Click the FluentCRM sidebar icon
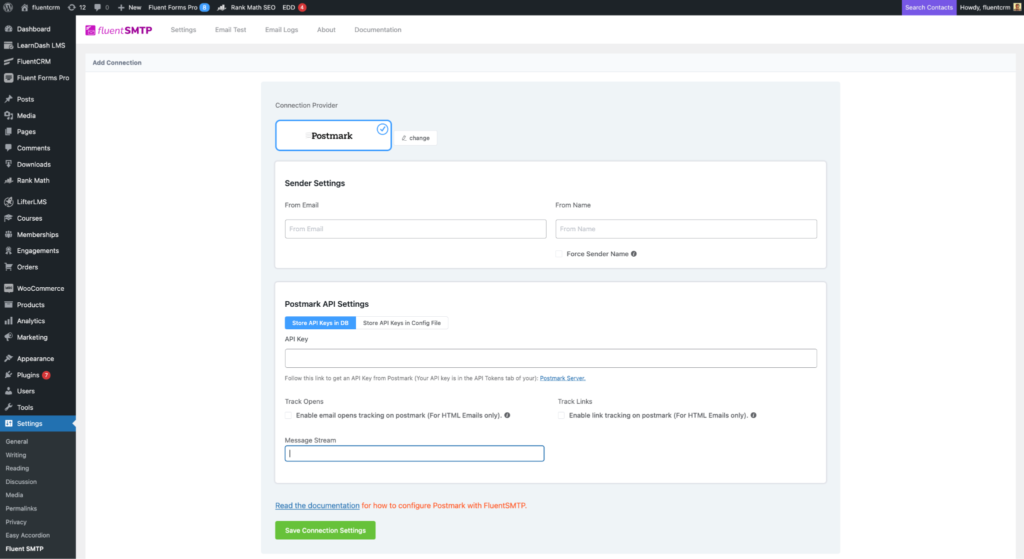 pos(8,61)
